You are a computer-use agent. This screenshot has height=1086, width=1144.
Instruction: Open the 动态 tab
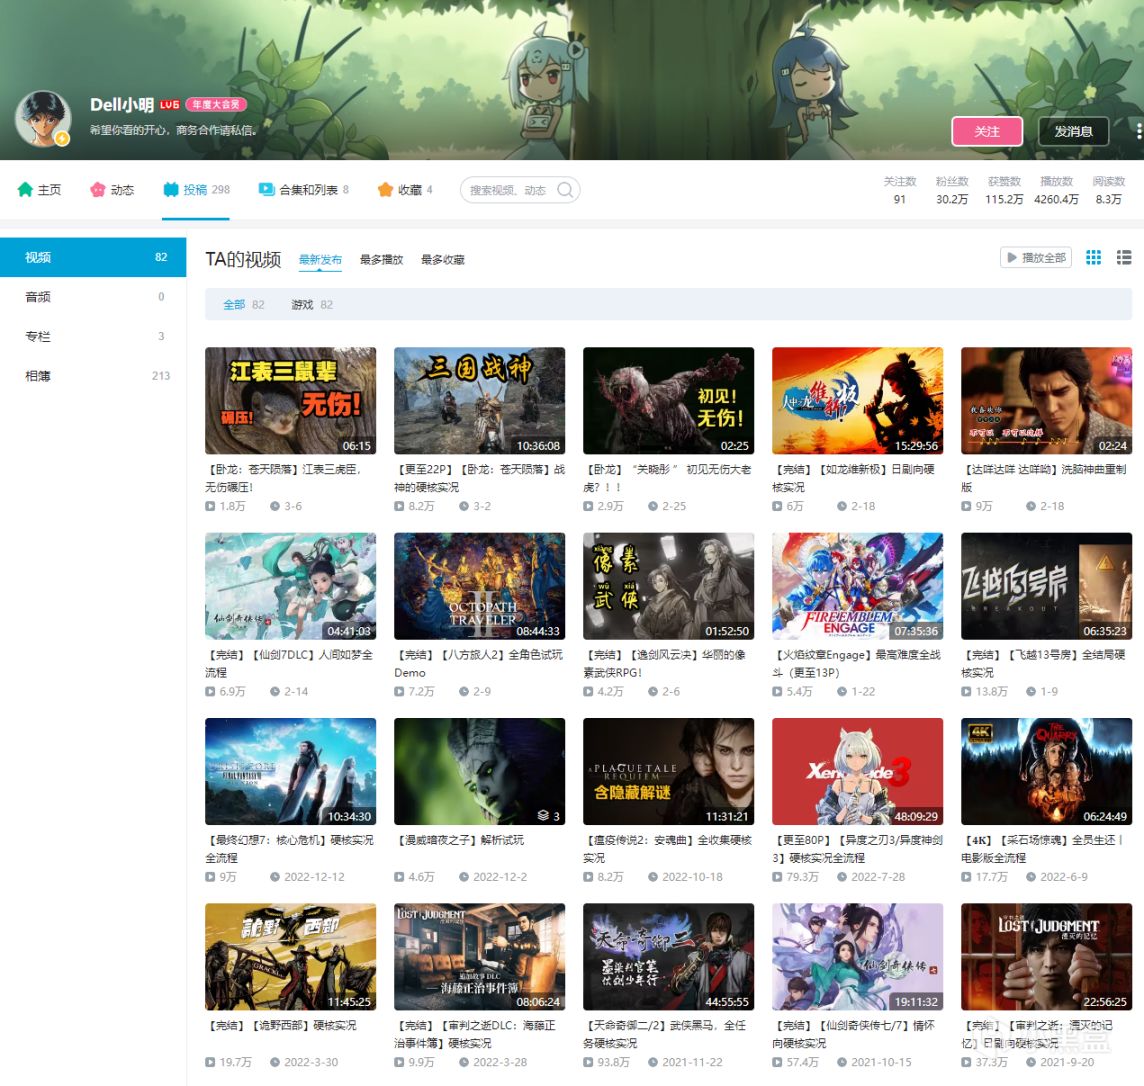[x=112, y=190]
